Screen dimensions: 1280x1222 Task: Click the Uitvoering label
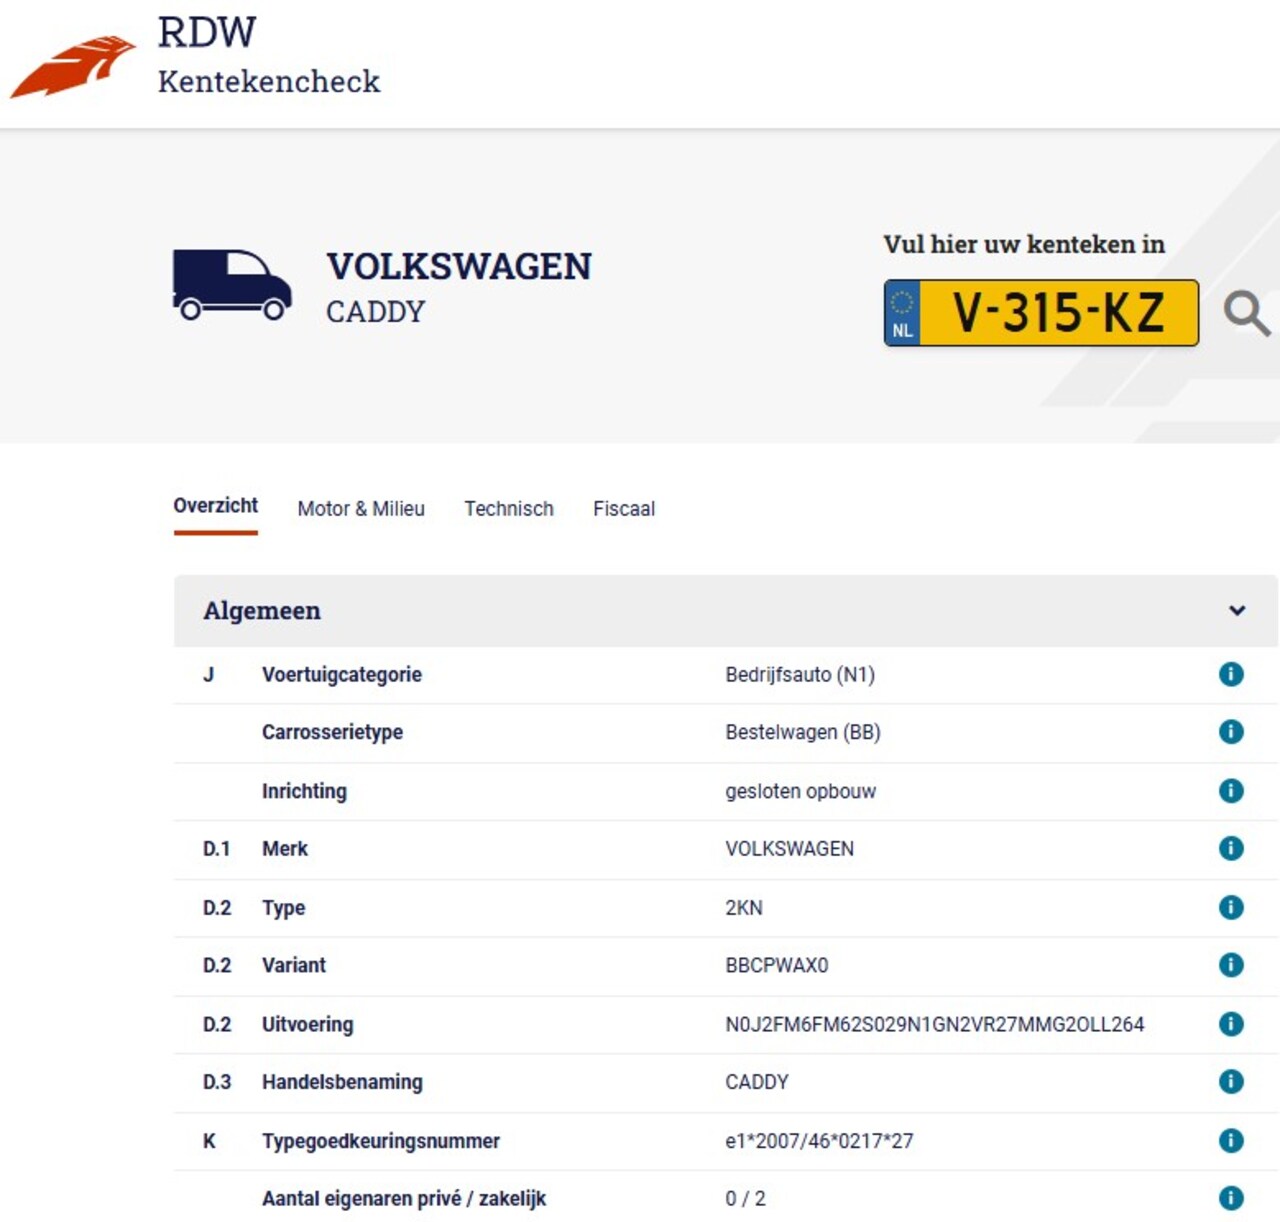(x=308, y=1024)
